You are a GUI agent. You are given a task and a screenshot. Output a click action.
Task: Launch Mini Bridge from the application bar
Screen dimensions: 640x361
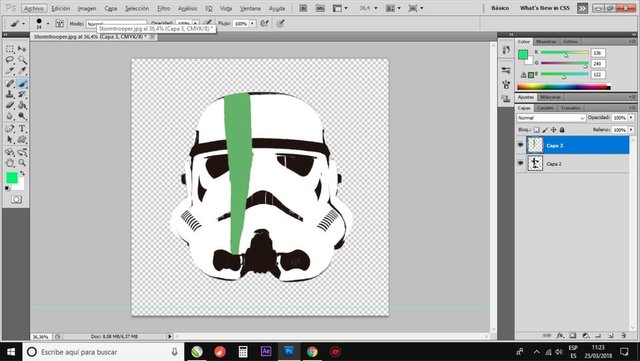pyautogui.click(x=320, y=8)
